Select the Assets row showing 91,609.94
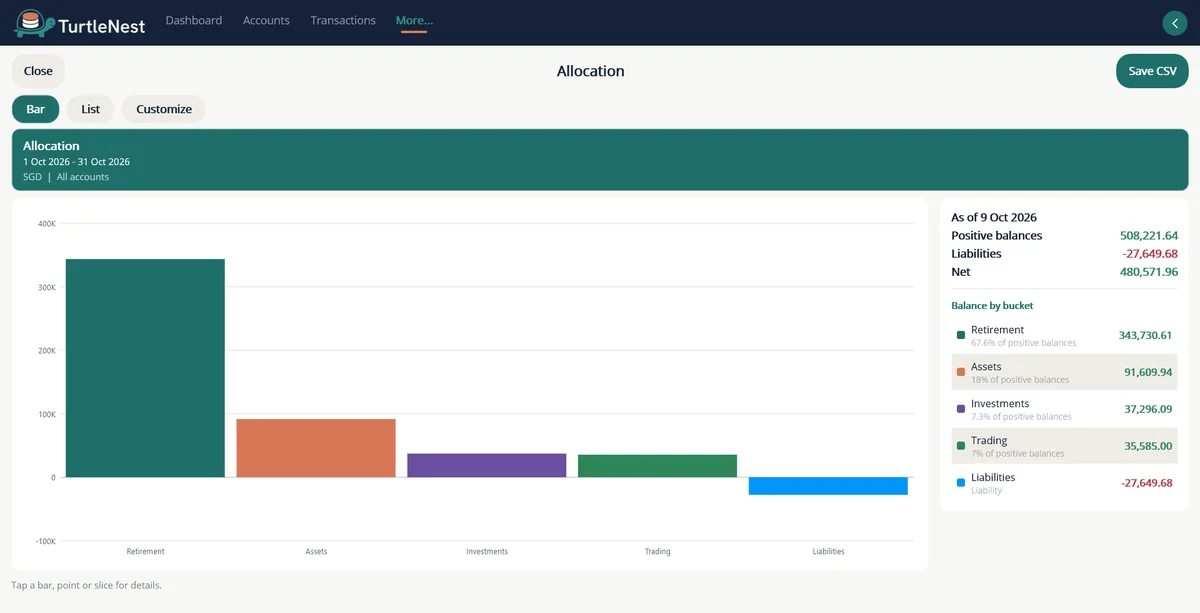 pos(1064,372)
